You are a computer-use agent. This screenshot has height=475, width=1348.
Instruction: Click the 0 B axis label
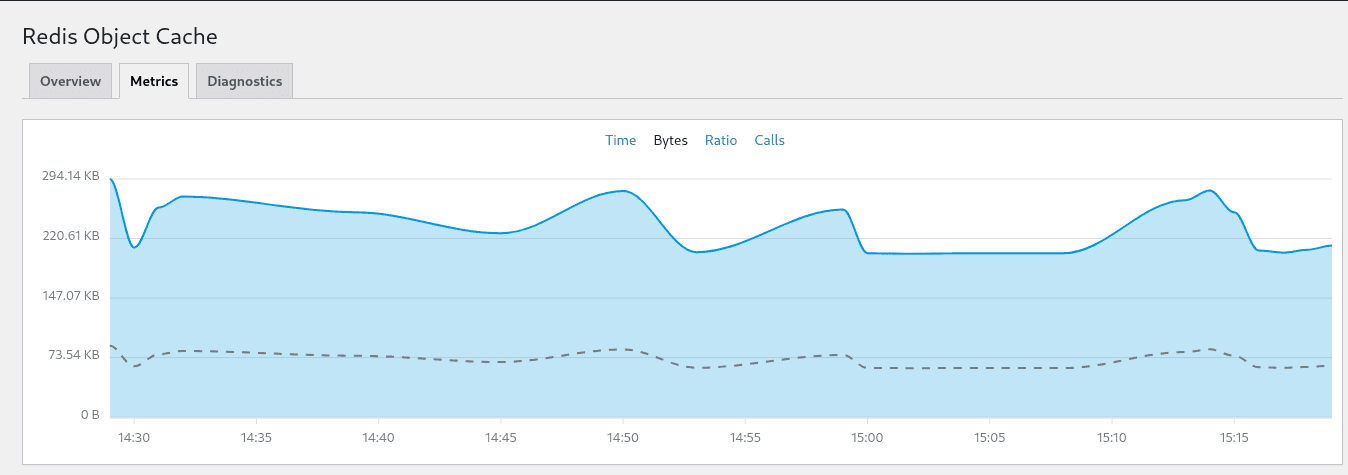pyautogui.click(x=89, y=414)
